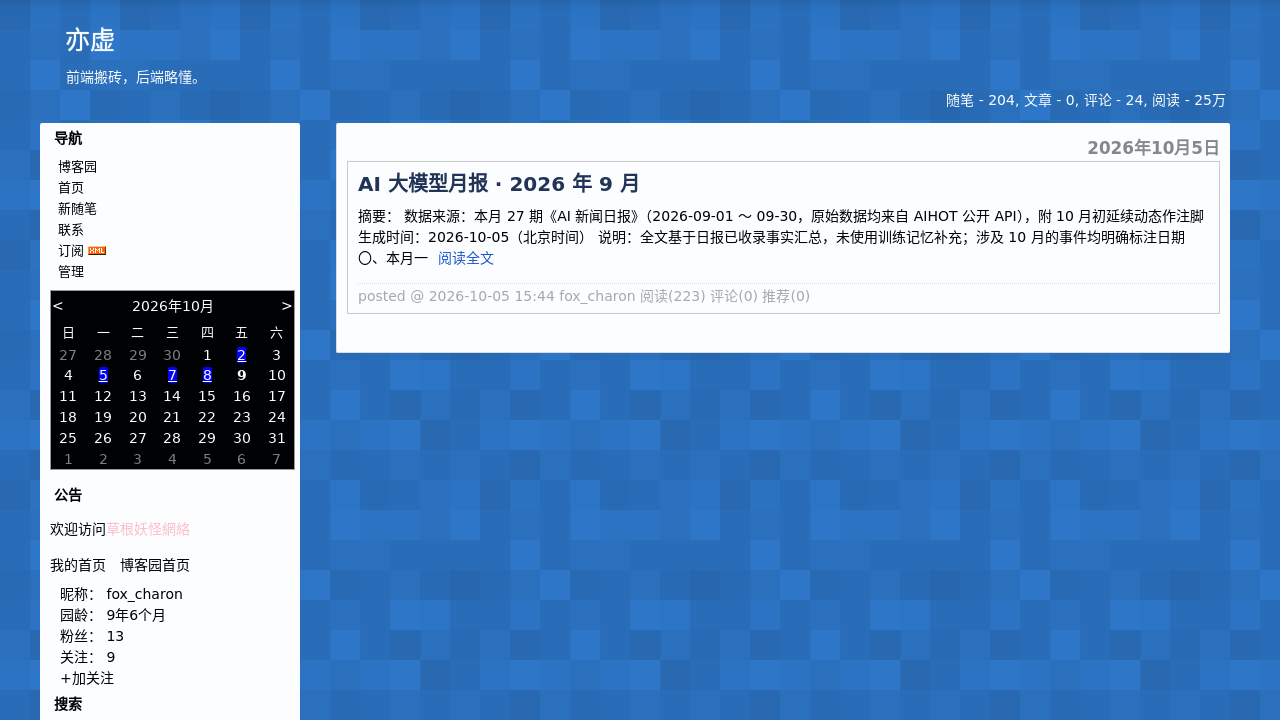The image size is (1280, 720).
Task: Go to previous month in calendar
Action: click(x=58, y=306)
